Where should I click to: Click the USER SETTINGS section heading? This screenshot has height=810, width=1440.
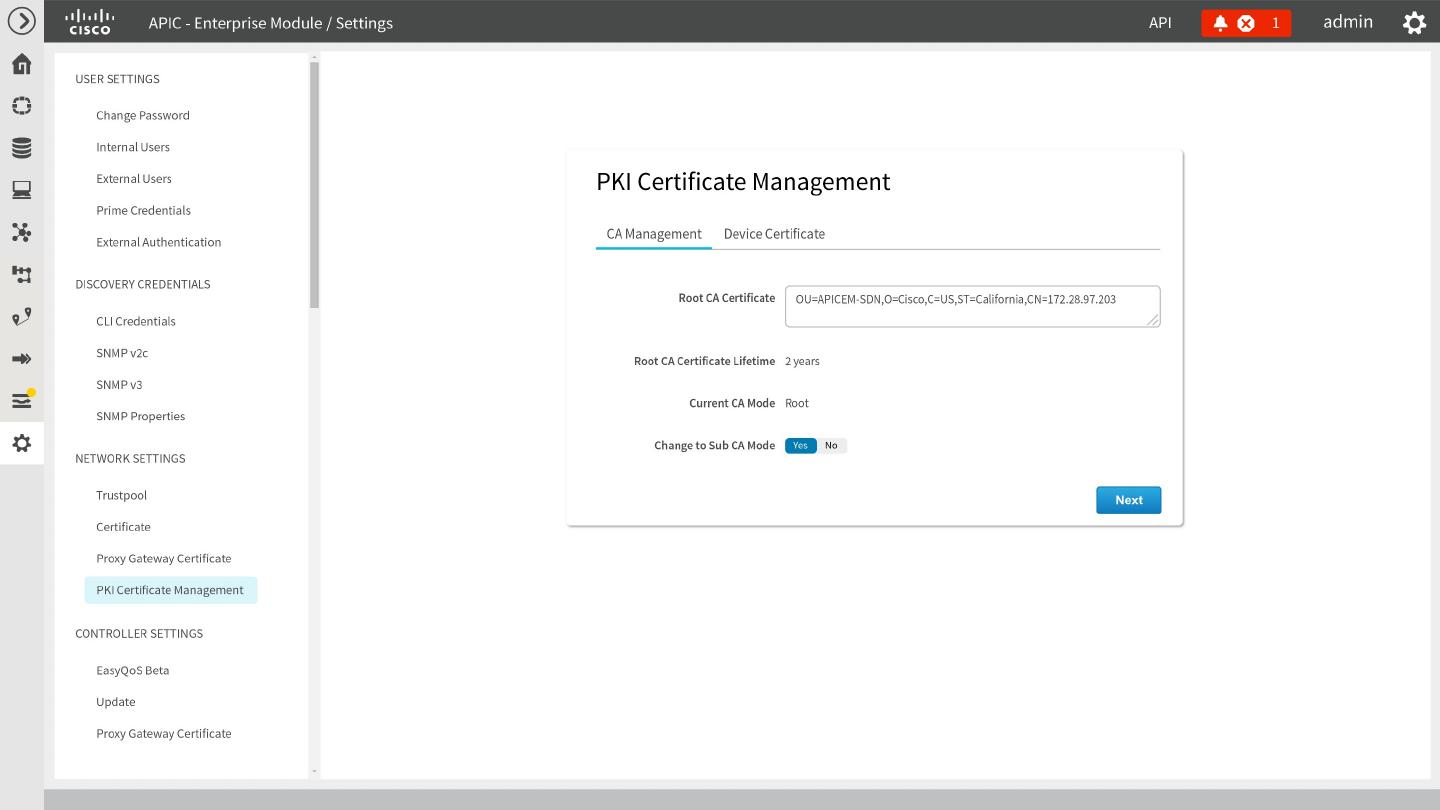point(117,79)
